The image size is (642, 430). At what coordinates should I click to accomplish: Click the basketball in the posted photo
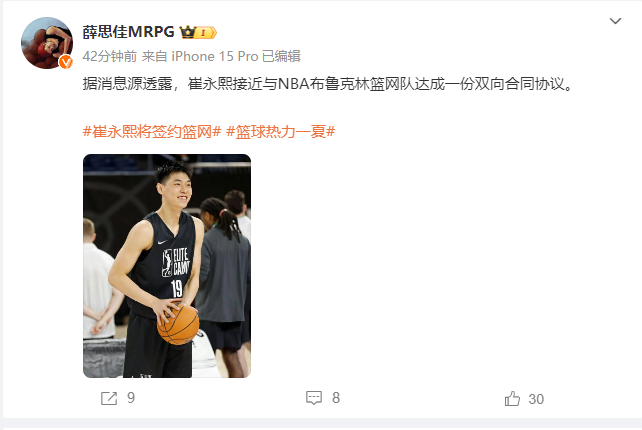click(x=179, y=324)
